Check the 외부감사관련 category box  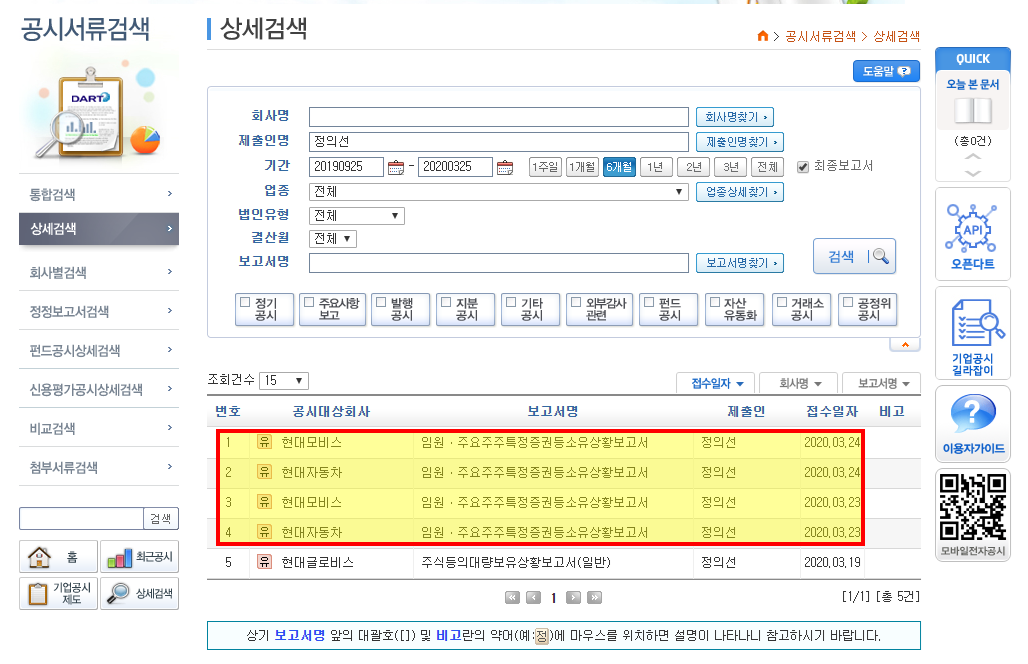click(x=576, y=302)
